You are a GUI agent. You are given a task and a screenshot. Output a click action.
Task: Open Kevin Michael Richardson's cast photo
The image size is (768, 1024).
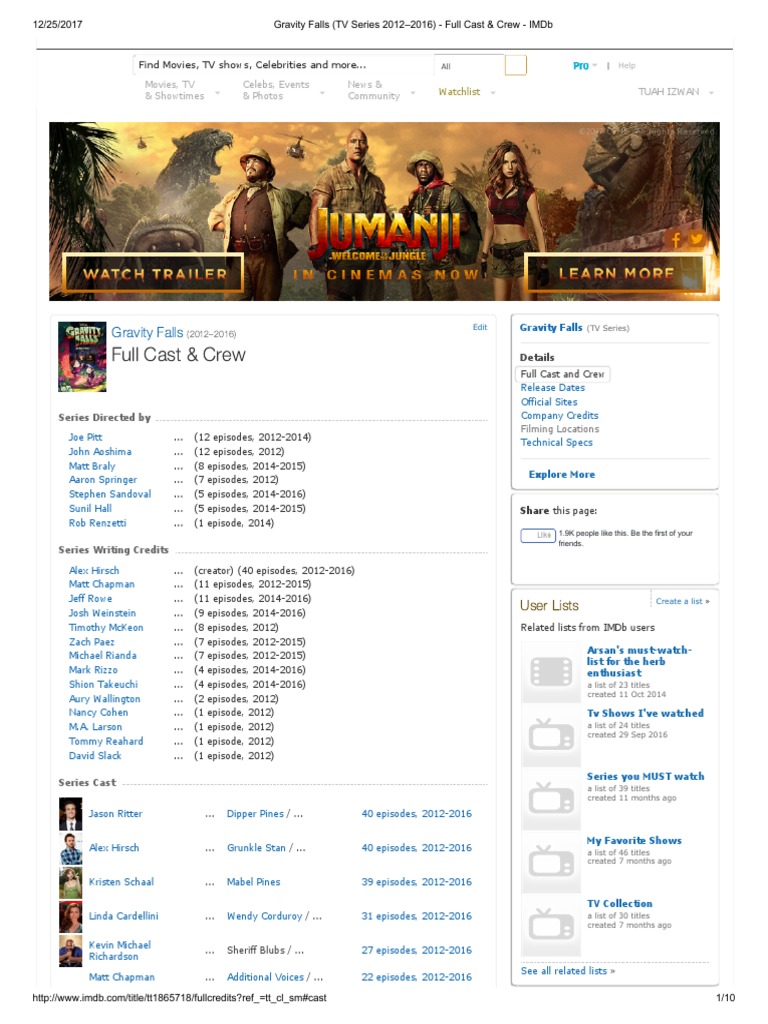point(71,950)
